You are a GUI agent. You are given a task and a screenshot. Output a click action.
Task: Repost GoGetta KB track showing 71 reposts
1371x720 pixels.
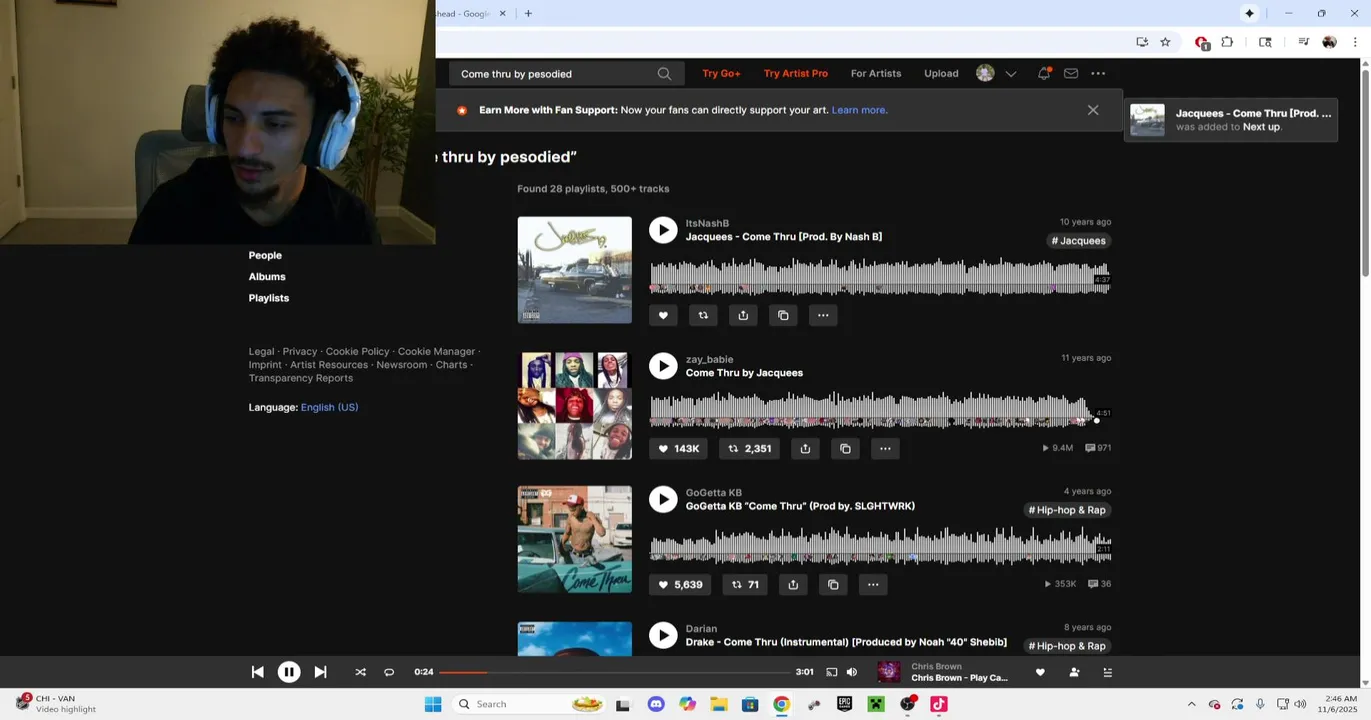[x=744, y=585]
